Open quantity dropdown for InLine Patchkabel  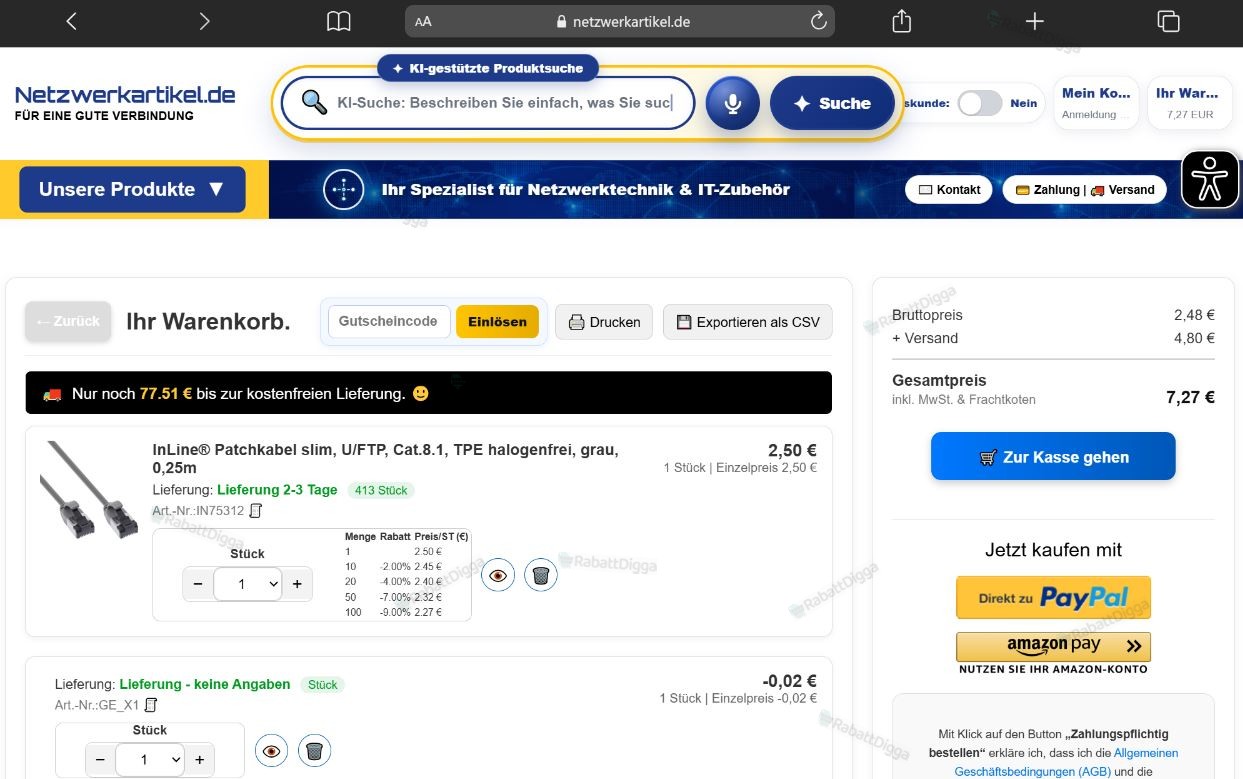[248, 584]
